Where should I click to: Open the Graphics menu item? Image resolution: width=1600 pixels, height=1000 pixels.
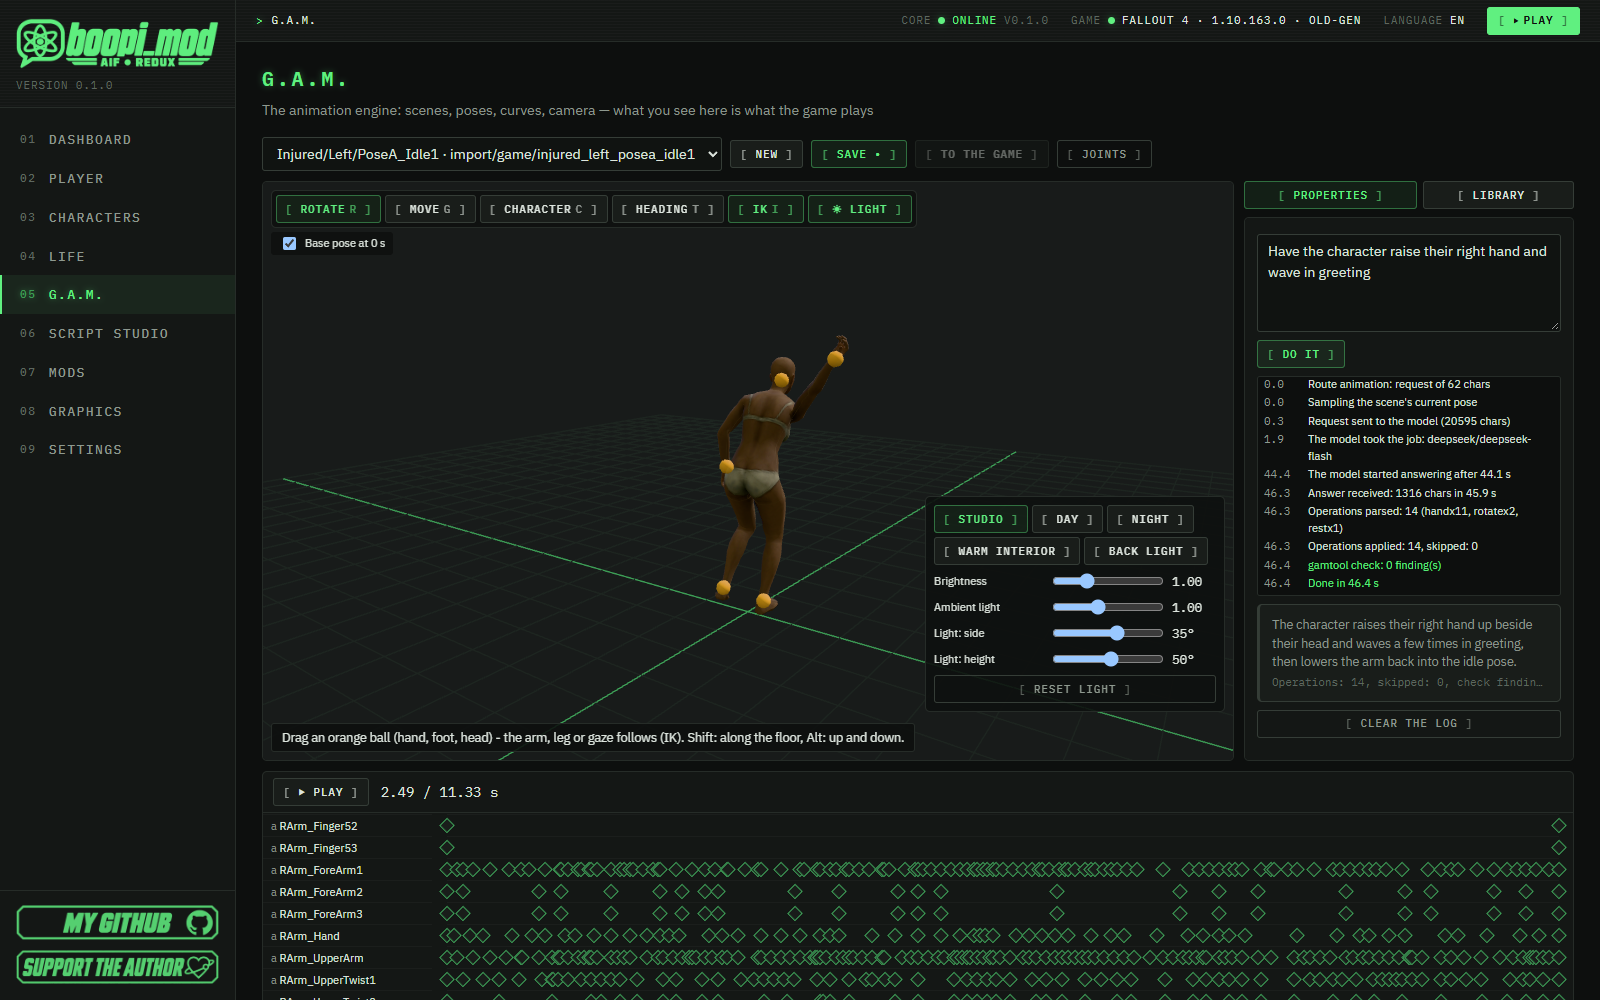tap(118, 412)
